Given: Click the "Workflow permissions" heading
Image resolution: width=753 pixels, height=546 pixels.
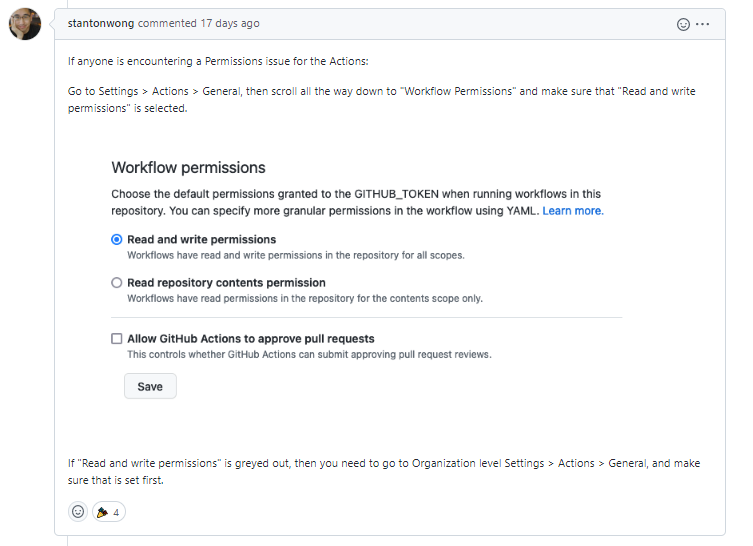Looking at the screenshot, I should tap(188, 168).
